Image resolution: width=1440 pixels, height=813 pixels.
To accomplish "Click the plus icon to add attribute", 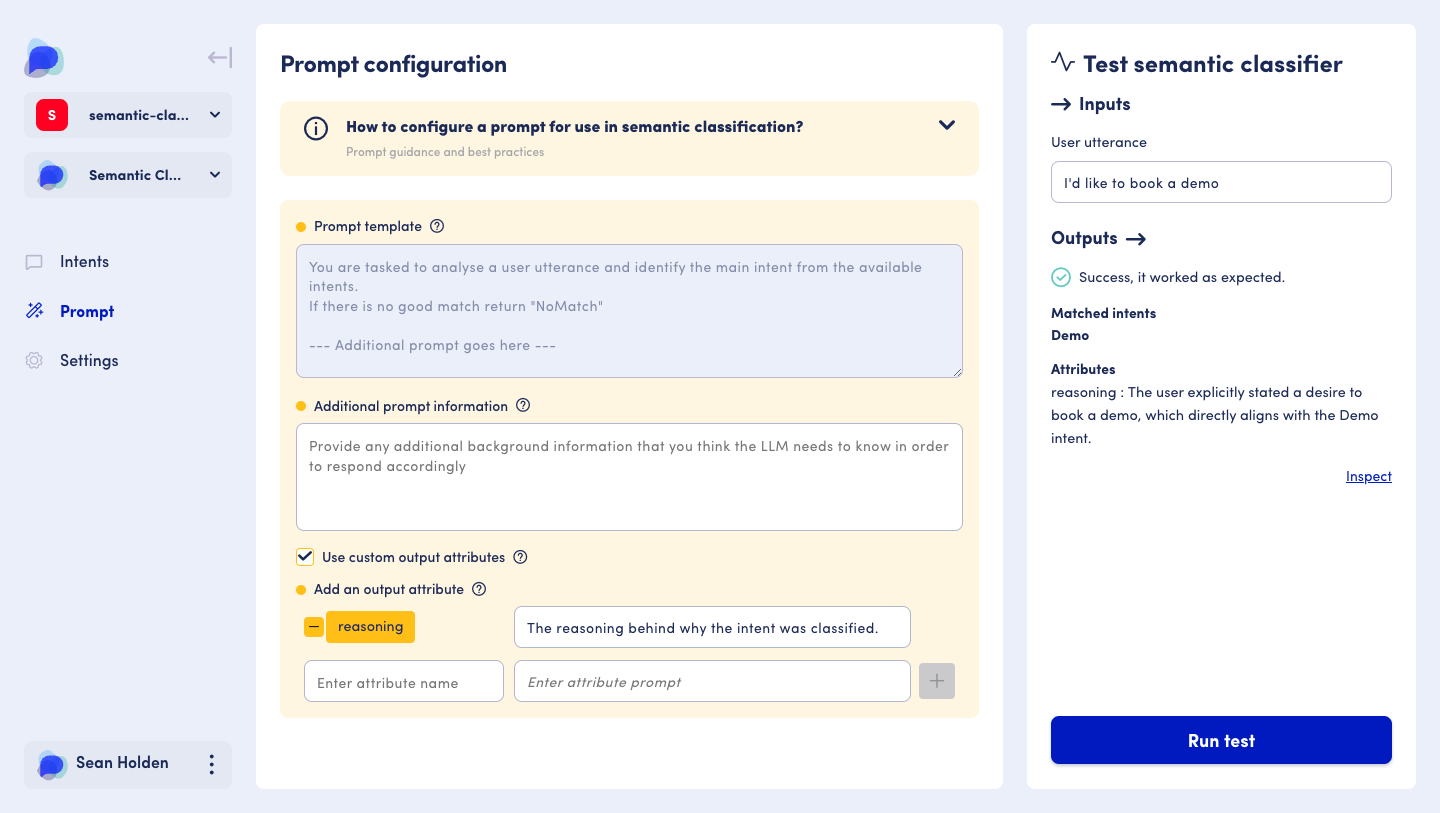I will pyautogui.click(x=937, y=681).
